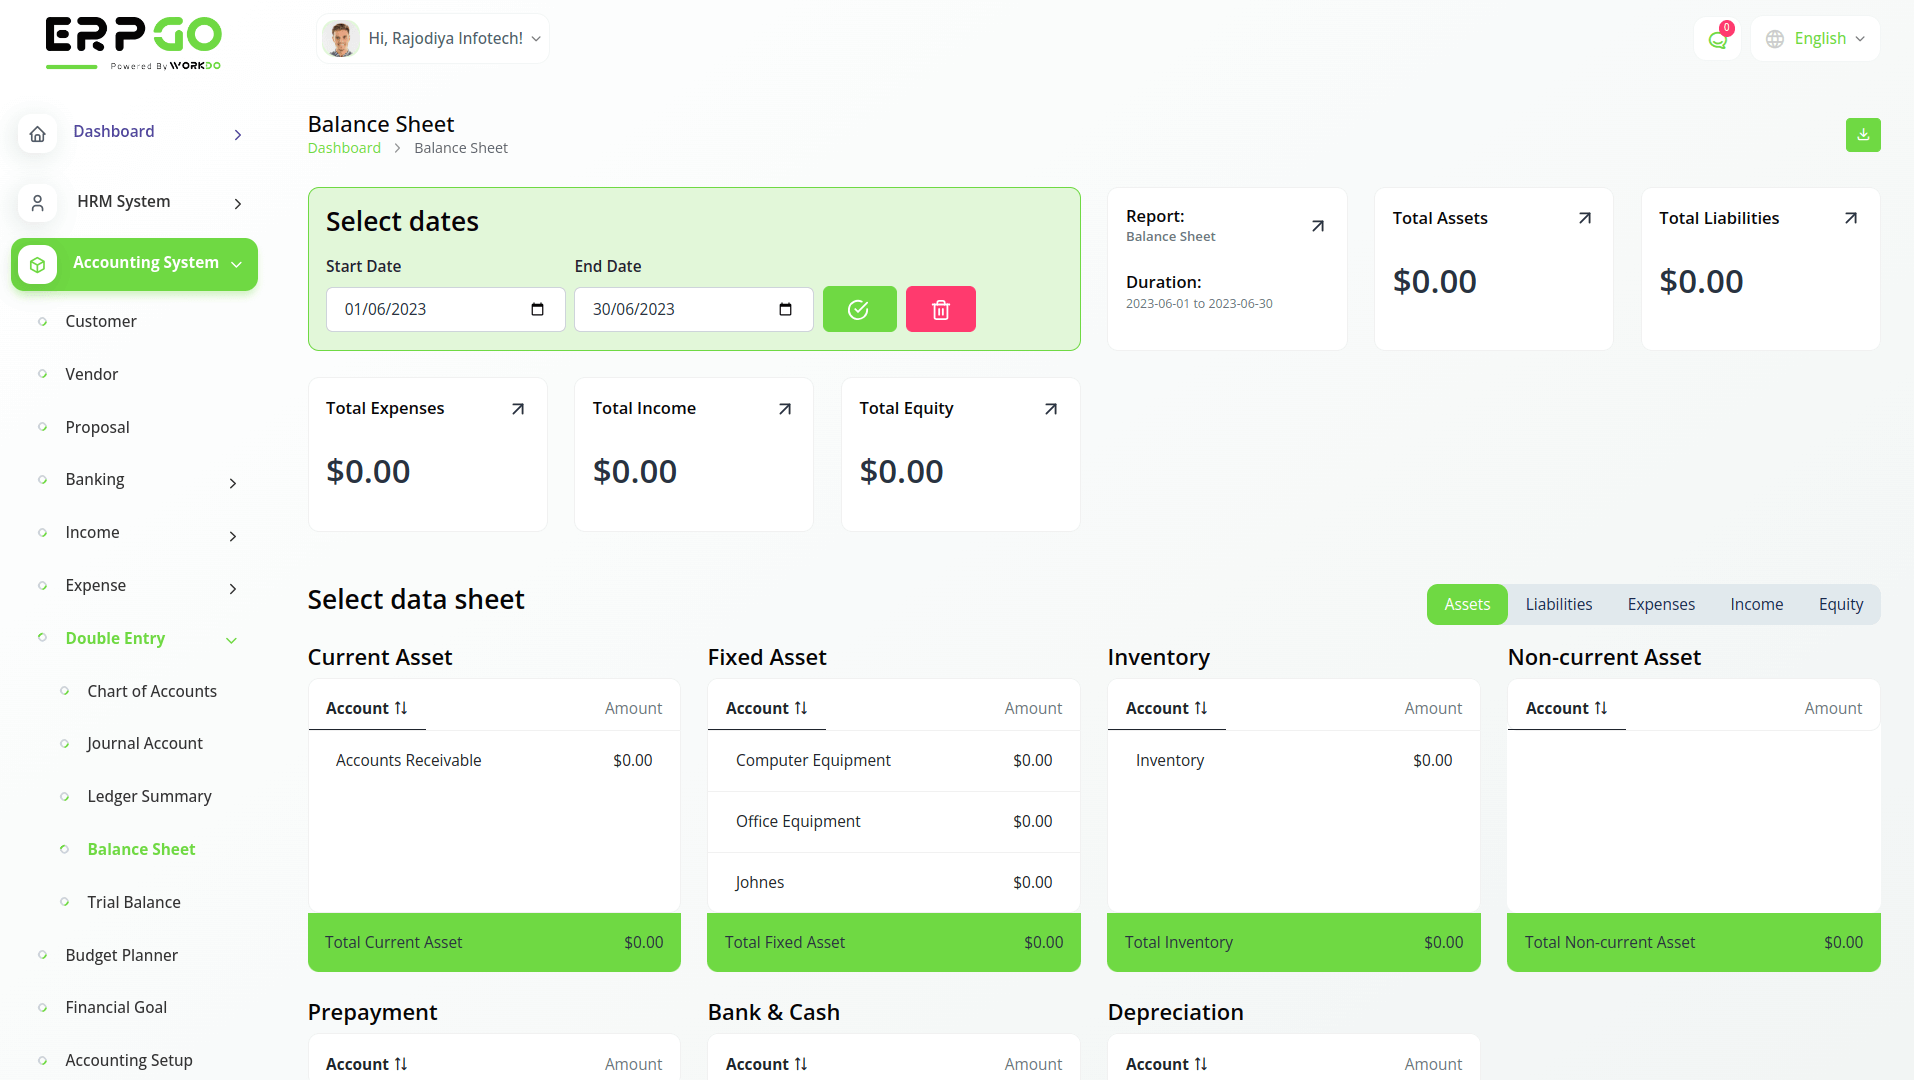Click the Dashboard breadcrumb link
This screenshot has height=1080, width=1914.
tap(344, 148)
